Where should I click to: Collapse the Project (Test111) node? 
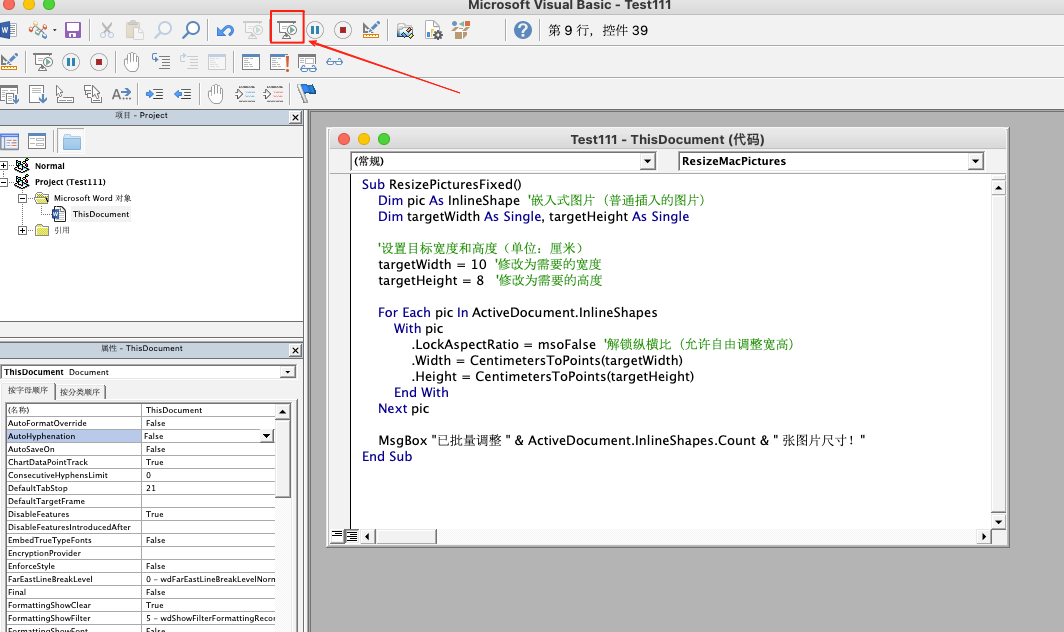[x=4, y=182]
